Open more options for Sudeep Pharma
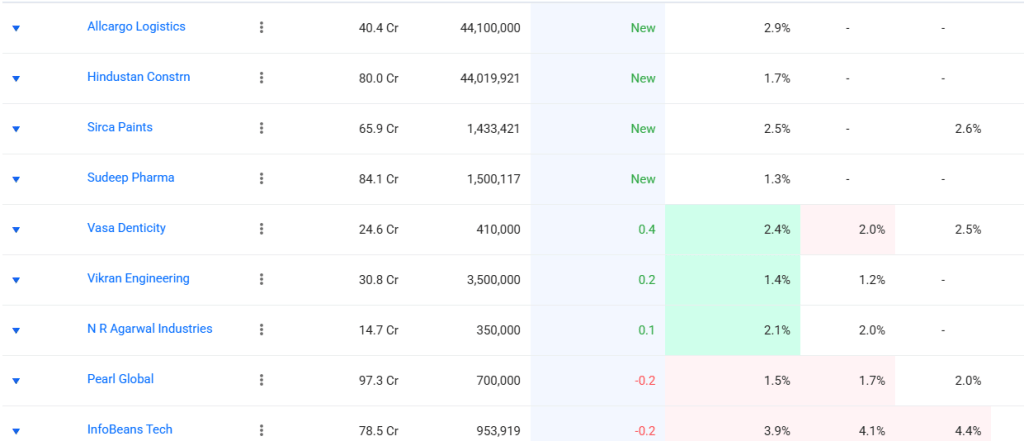 [261, 179]
